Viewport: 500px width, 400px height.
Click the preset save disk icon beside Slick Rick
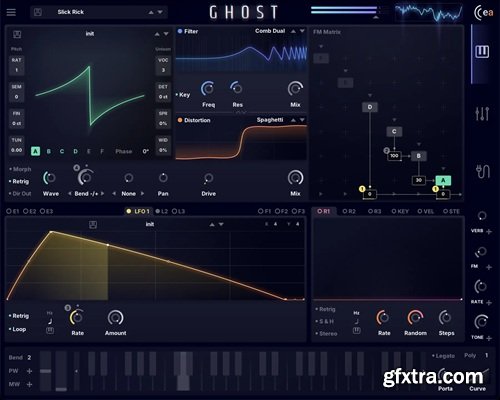(x=38, y=12)
